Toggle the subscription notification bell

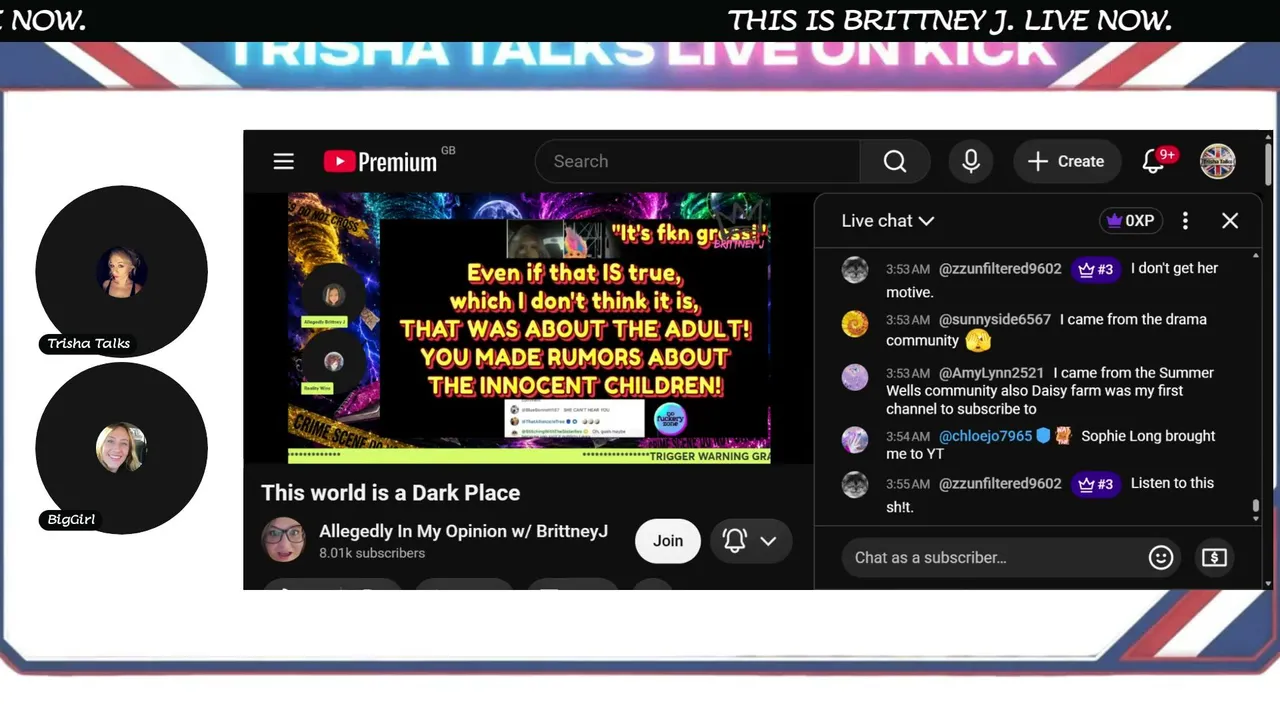pyautogui.click(x=735, y=540)
